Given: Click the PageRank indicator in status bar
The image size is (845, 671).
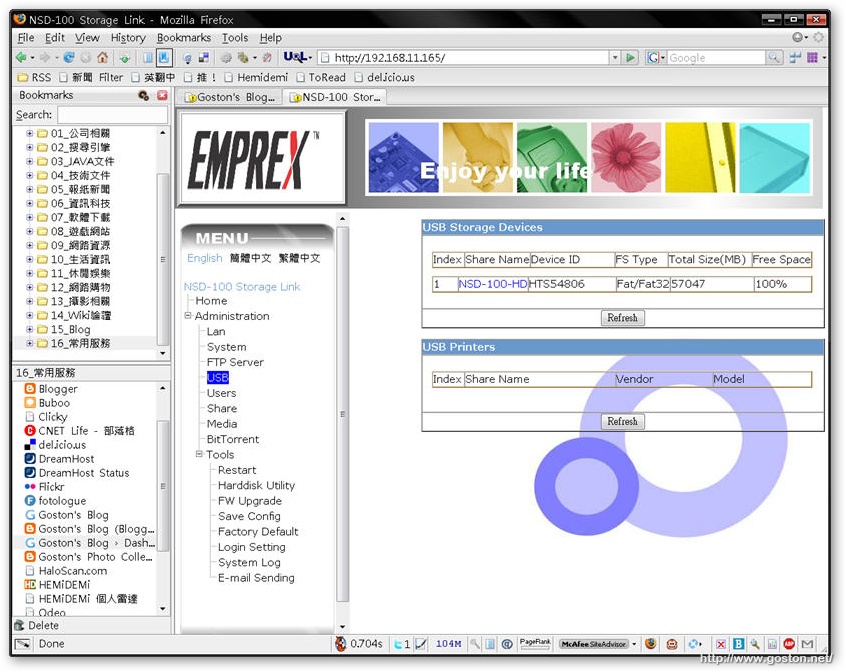Looking at the screenshot, I should (x=535, y=643).
